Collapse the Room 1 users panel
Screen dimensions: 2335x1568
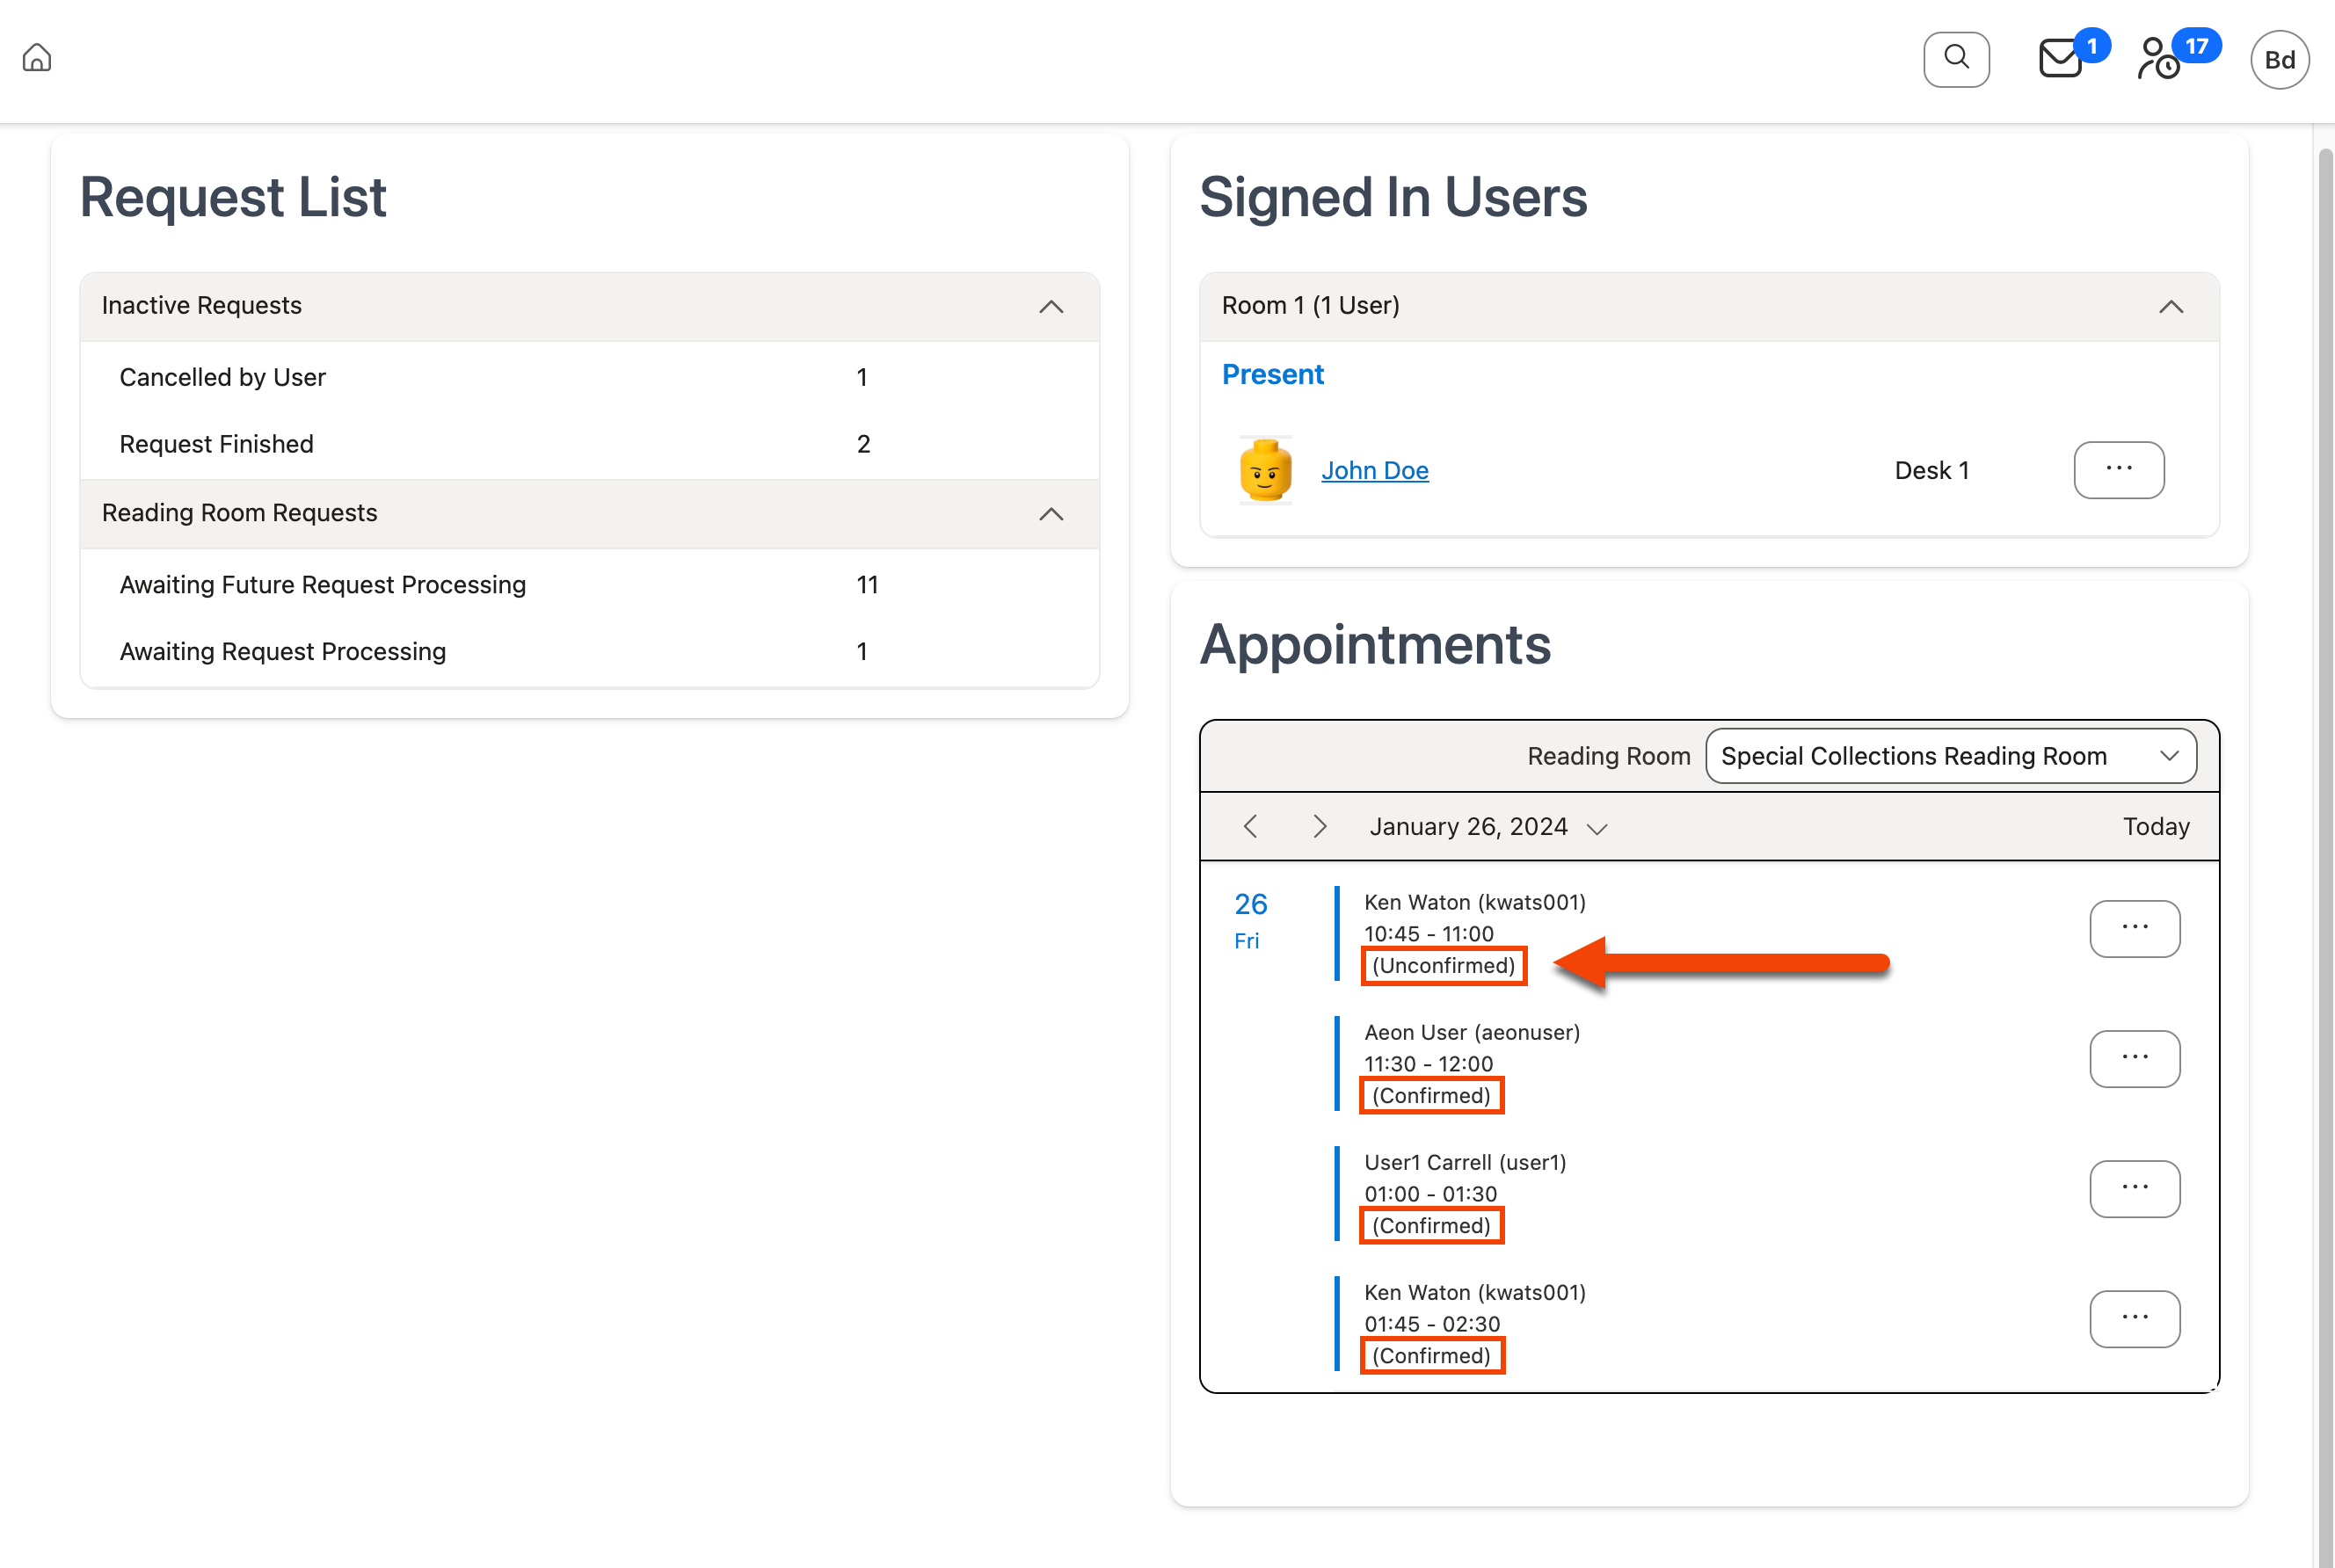[2172, 307]
